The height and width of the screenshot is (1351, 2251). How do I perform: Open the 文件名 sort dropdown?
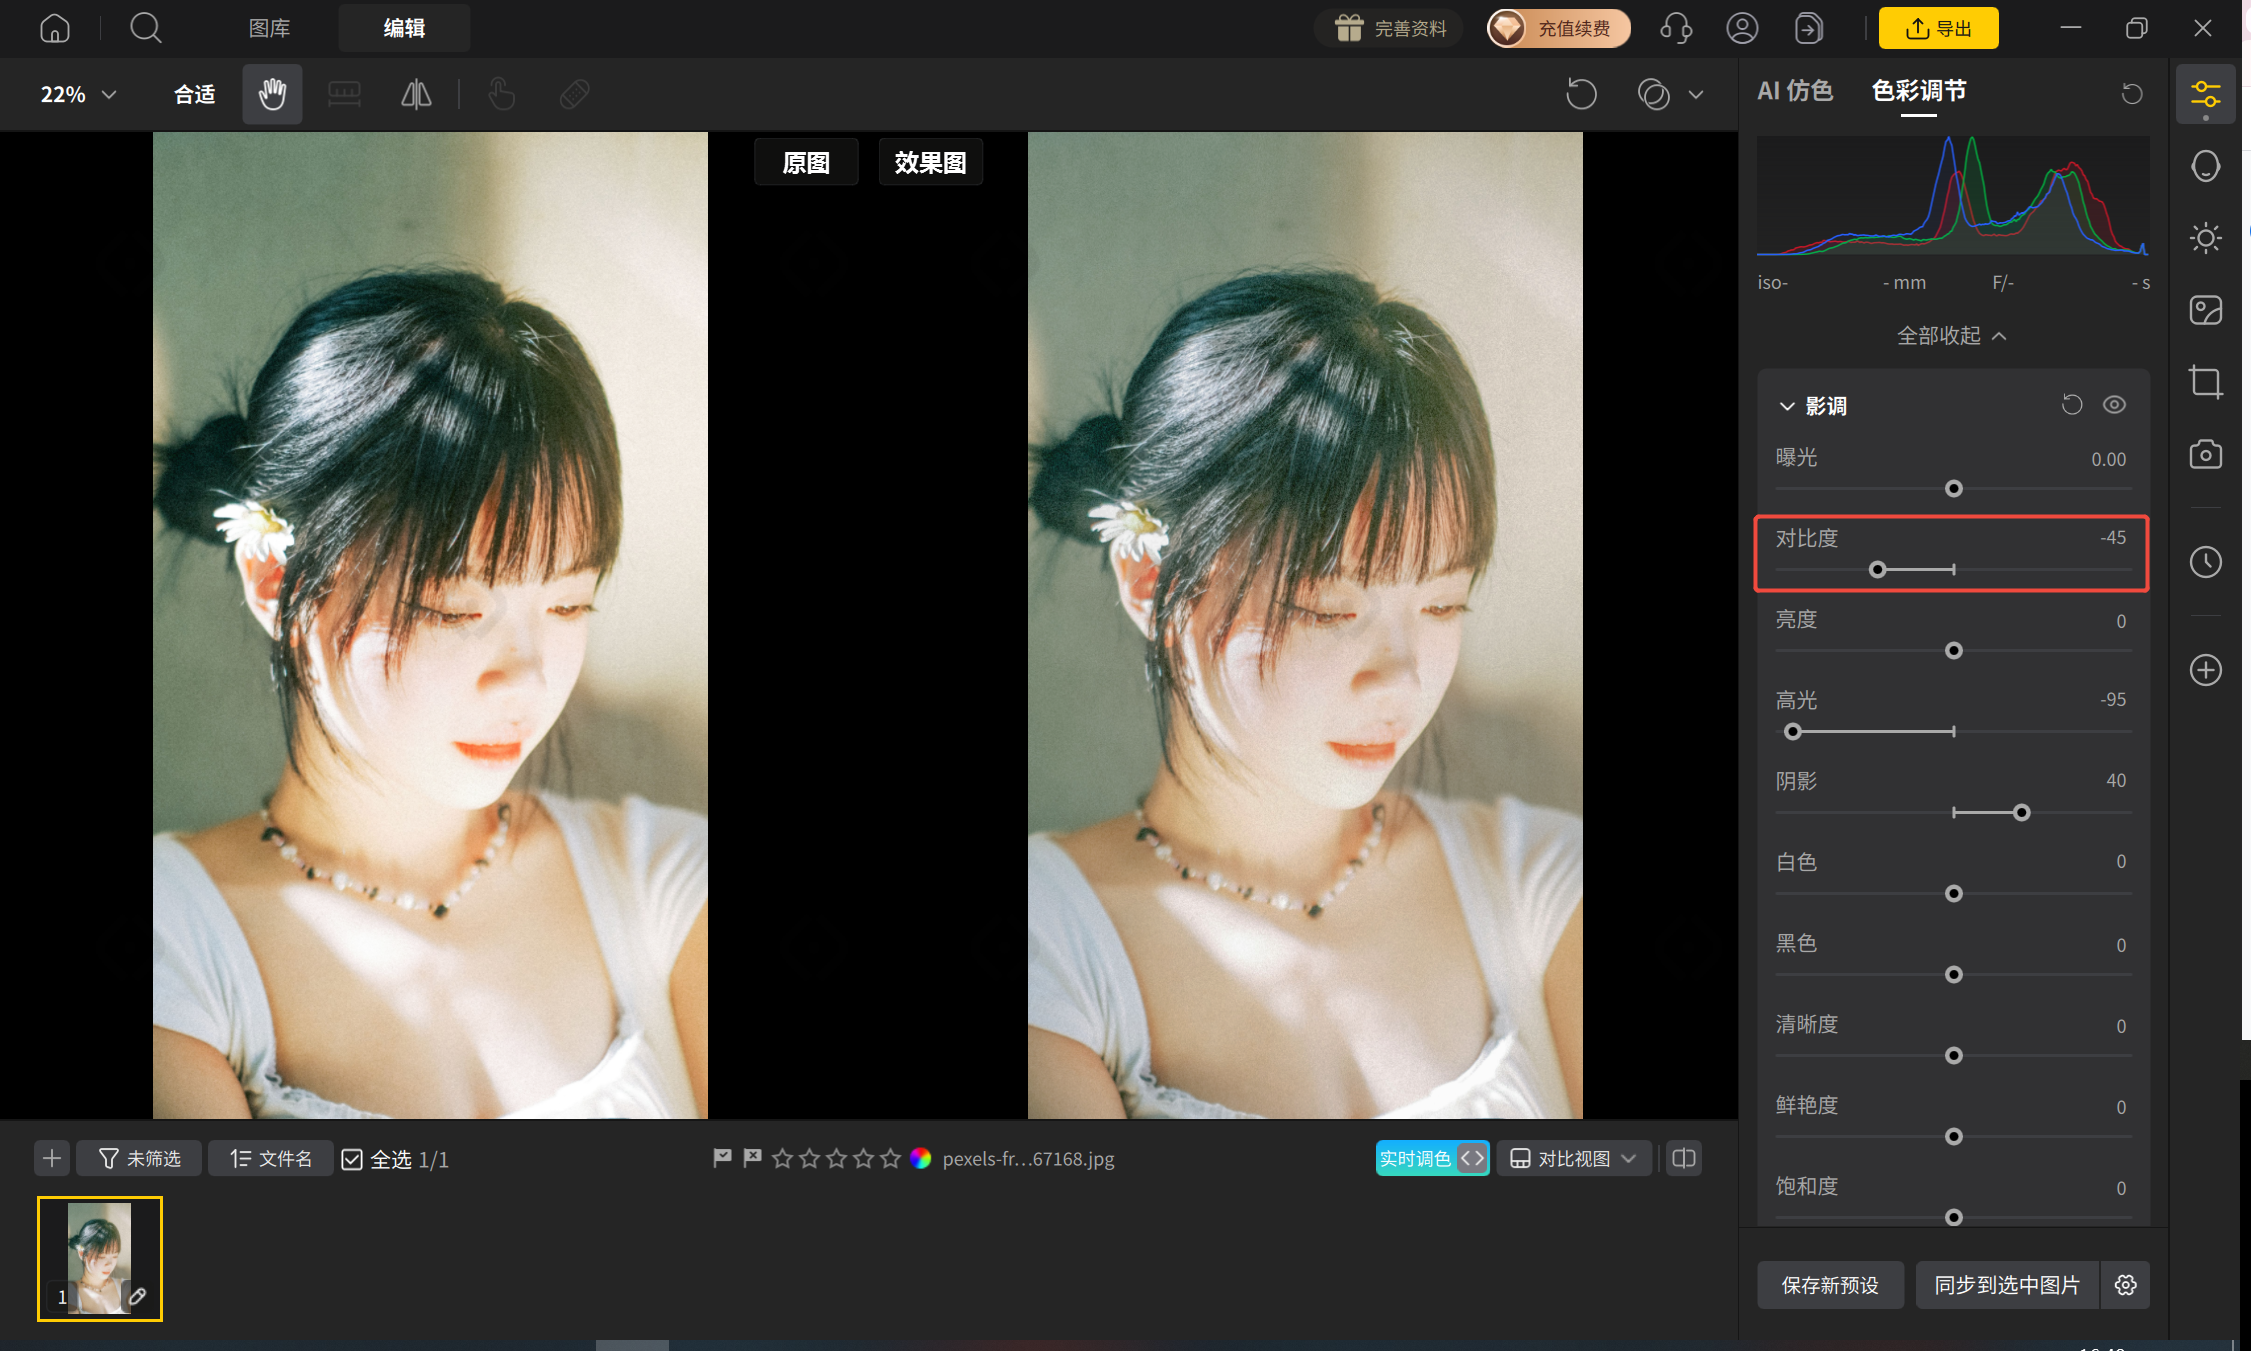pyautogui.click(x=270, y=1158)
